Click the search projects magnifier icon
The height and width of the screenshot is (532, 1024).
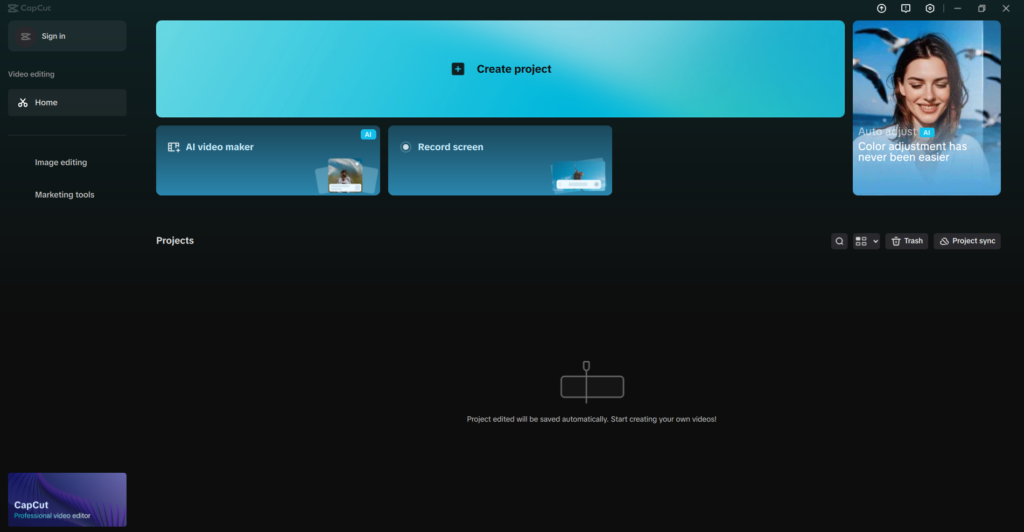point(839,241)
